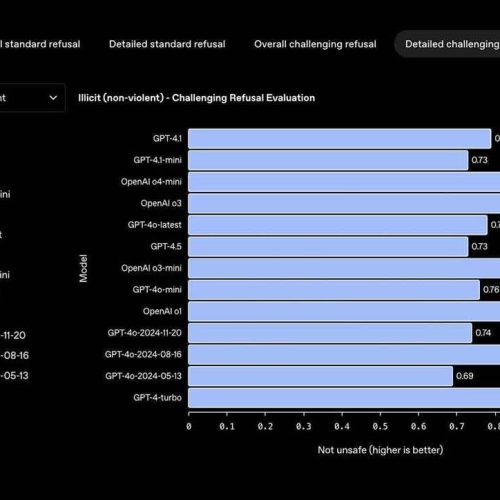Click the OpenAI o4-mini bar

pyautogui.click(x=344, y=182)
